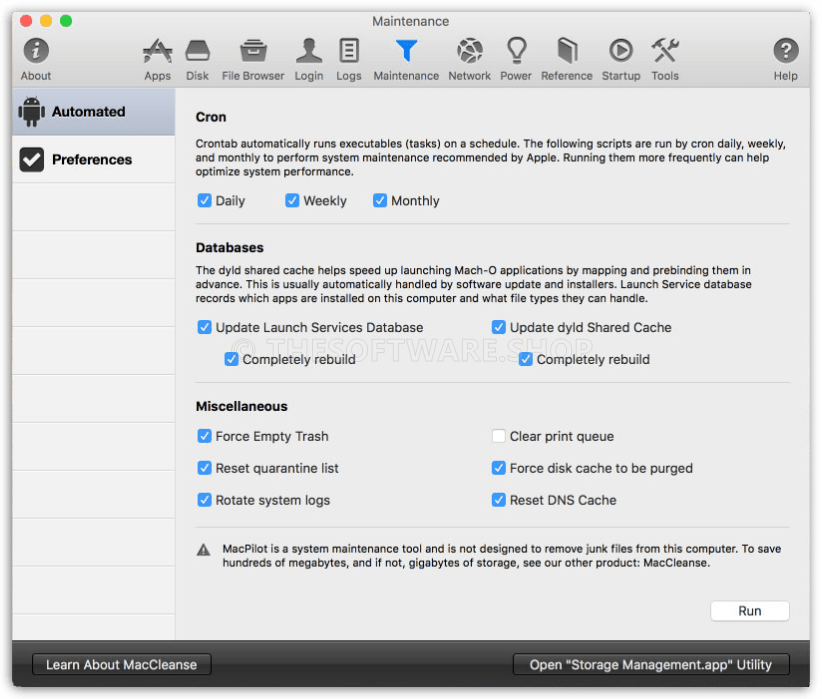Open the Logs viewer
Image resolution: width=822 pixels, height=699 pixels.
pos(348,56)
